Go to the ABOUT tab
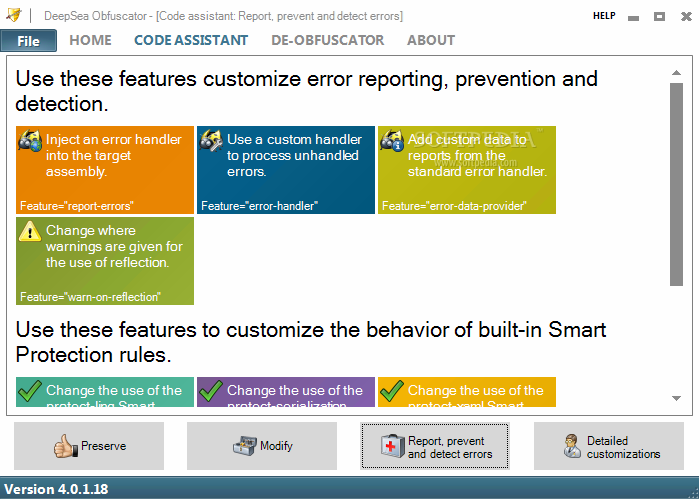Screen dimensions: 700x500 tap(431, 40)
